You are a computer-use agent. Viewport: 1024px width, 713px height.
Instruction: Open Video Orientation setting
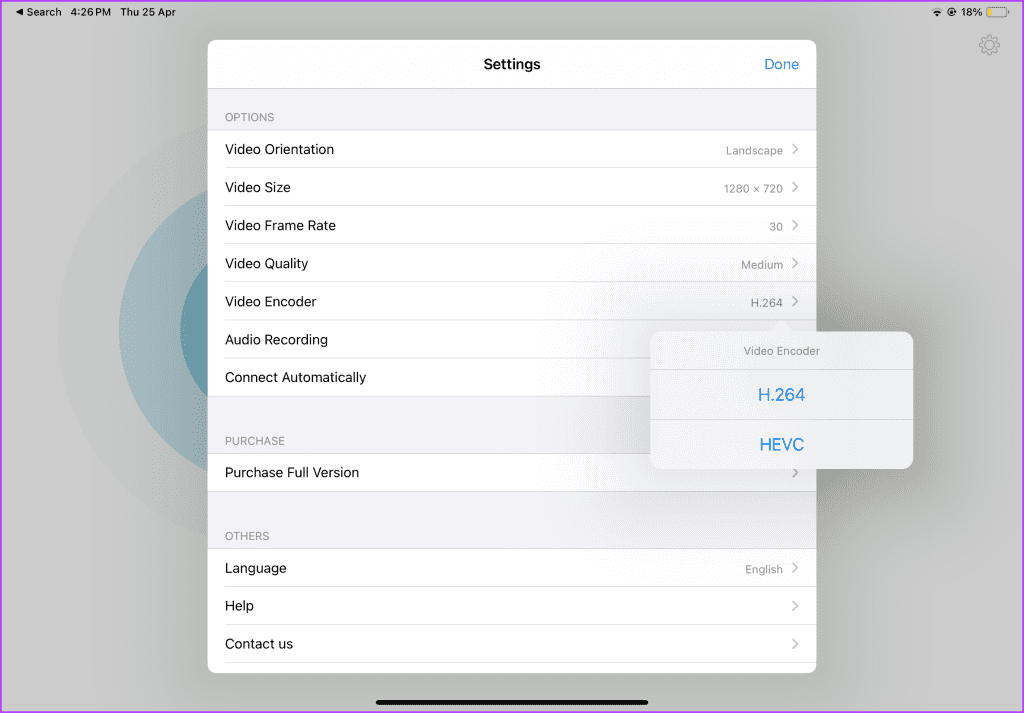point(511,150)
